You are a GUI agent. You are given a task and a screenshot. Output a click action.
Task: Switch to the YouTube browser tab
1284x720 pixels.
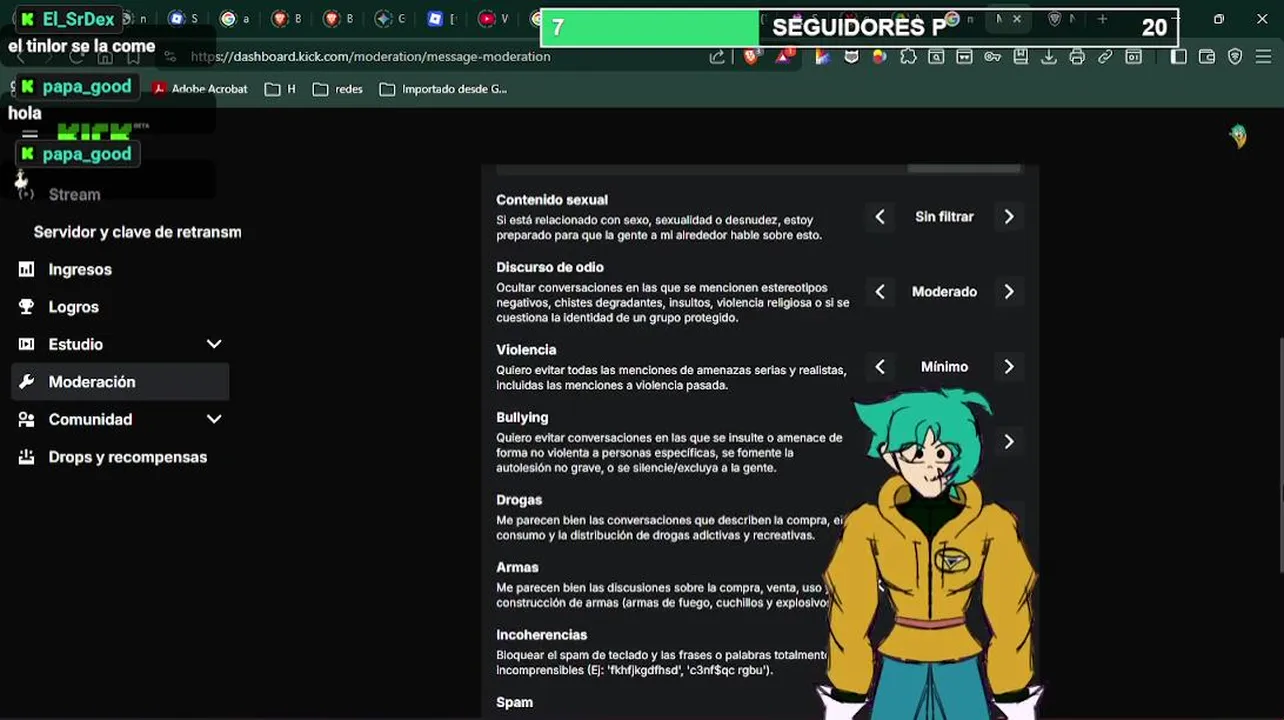[x=493, y=19]
